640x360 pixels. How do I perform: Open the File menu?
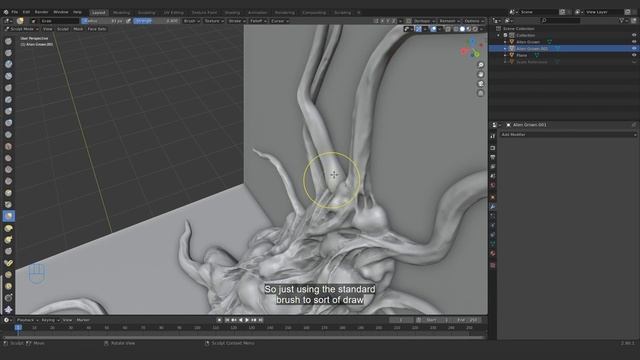[x=15, y=12]
